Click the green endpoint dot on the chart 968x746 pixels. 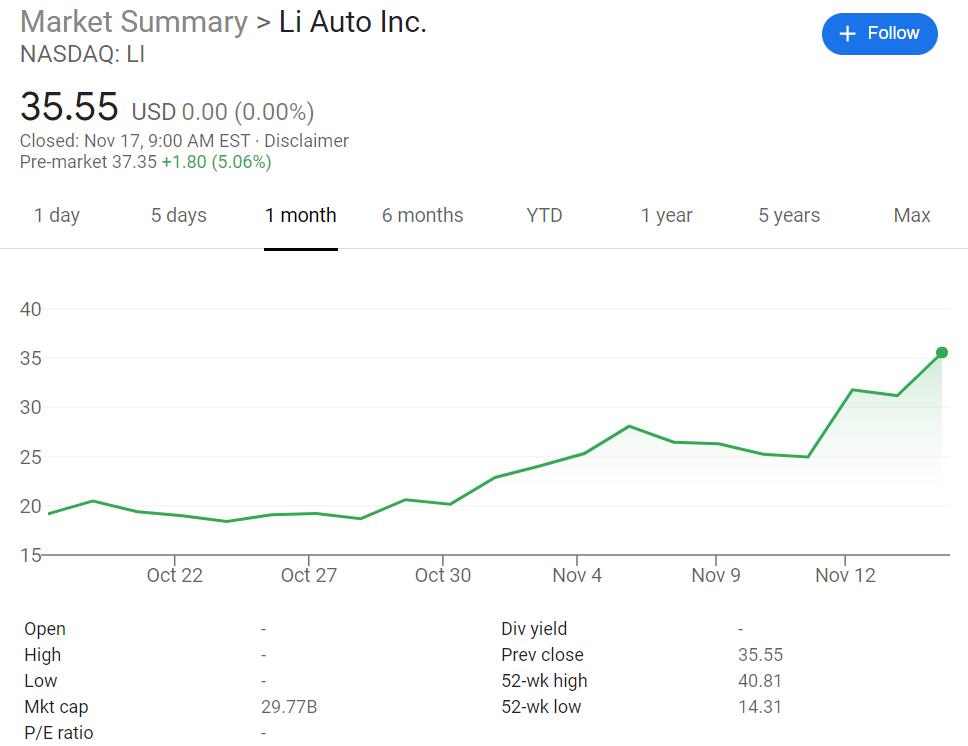[x=941, y=351]
